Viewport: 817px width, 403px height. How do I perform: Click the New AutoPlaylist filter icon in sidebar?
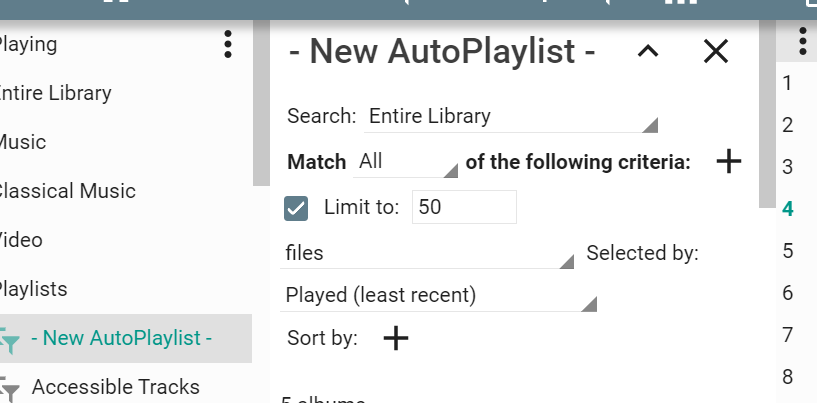[11, 340]
